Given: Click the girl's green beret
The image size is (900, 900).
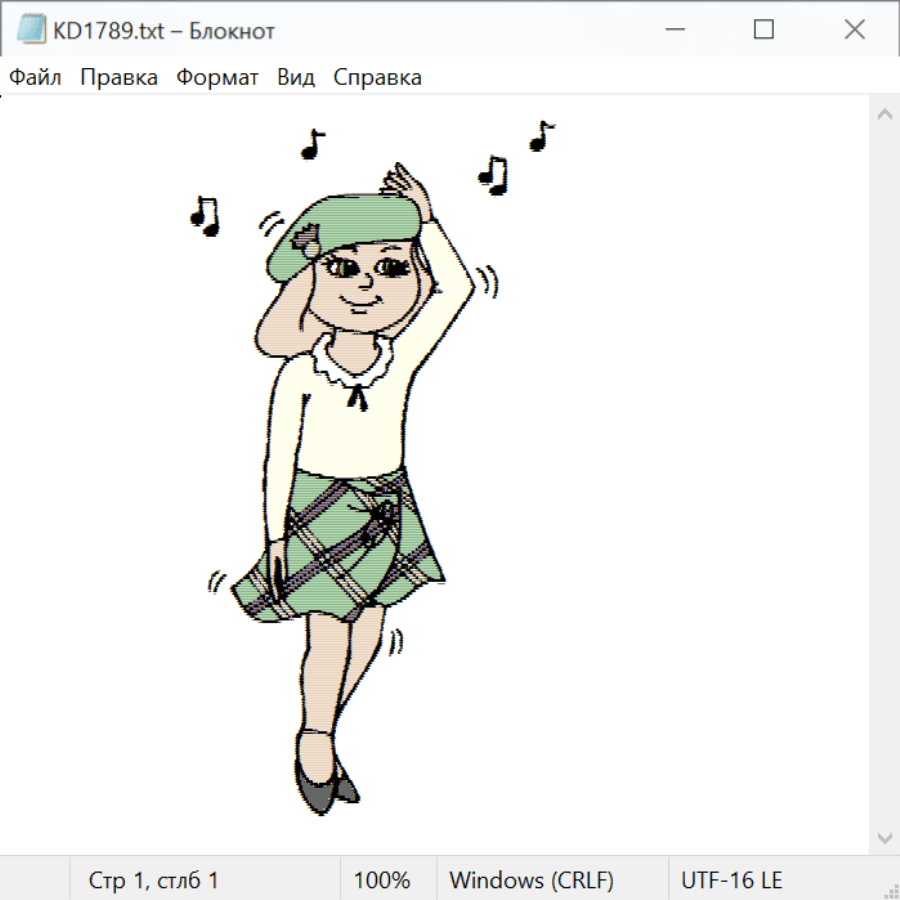Looking at the screenshot, I should click(350, 225).
